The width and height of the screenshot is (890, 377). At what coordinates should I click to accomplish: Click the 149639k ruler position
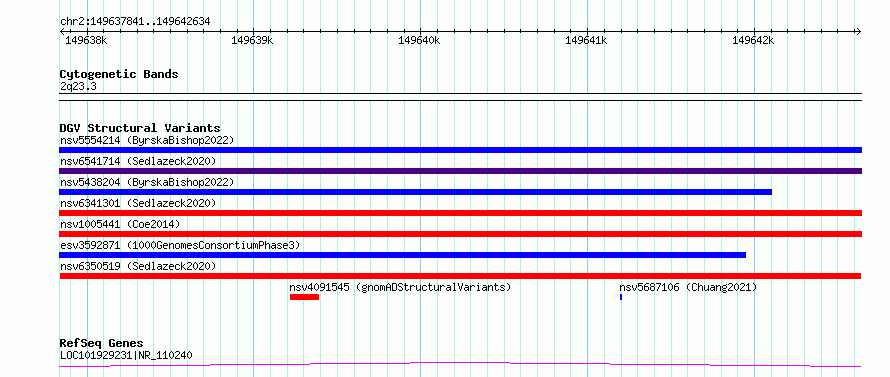coord(253,40)
